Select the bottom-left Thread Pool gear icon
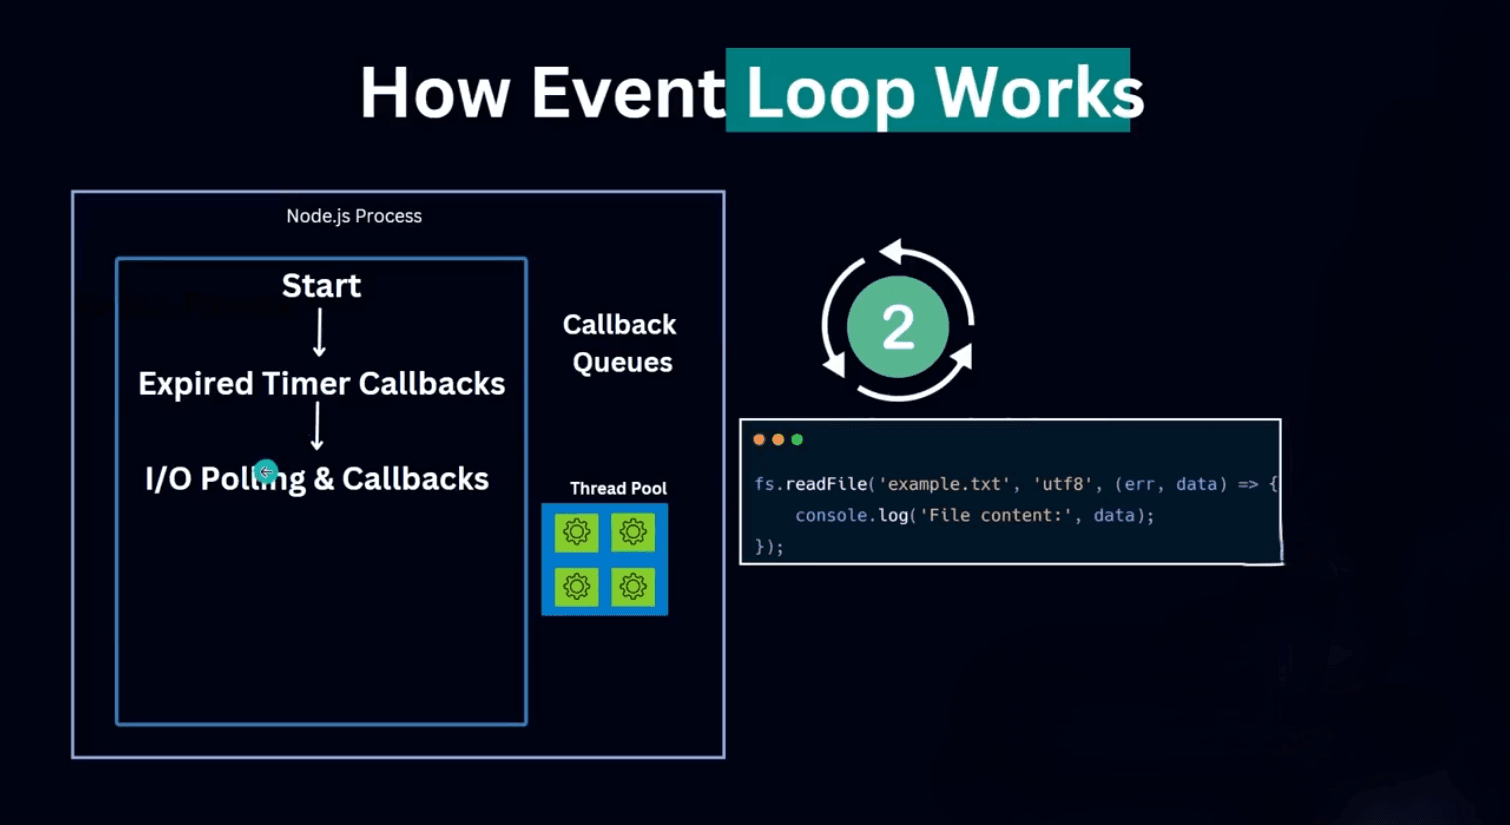This screenshot has width=1510, height=825. coord(576,587)
